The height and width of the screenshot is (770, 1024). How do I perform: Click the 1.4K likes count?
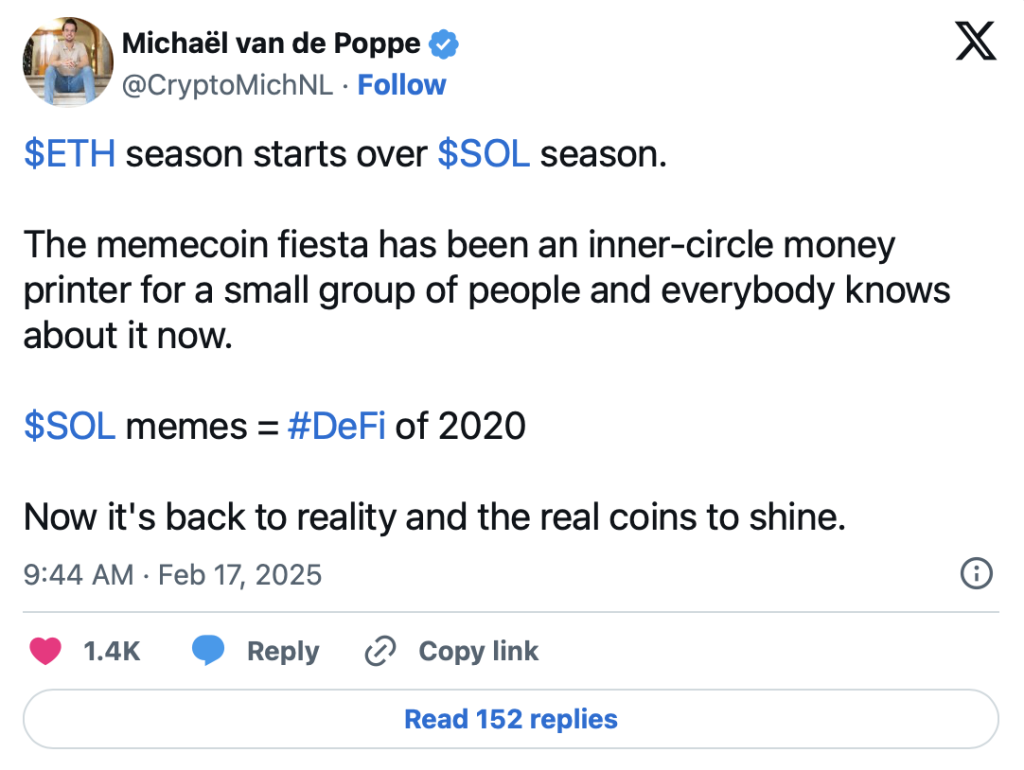point(111,652)
